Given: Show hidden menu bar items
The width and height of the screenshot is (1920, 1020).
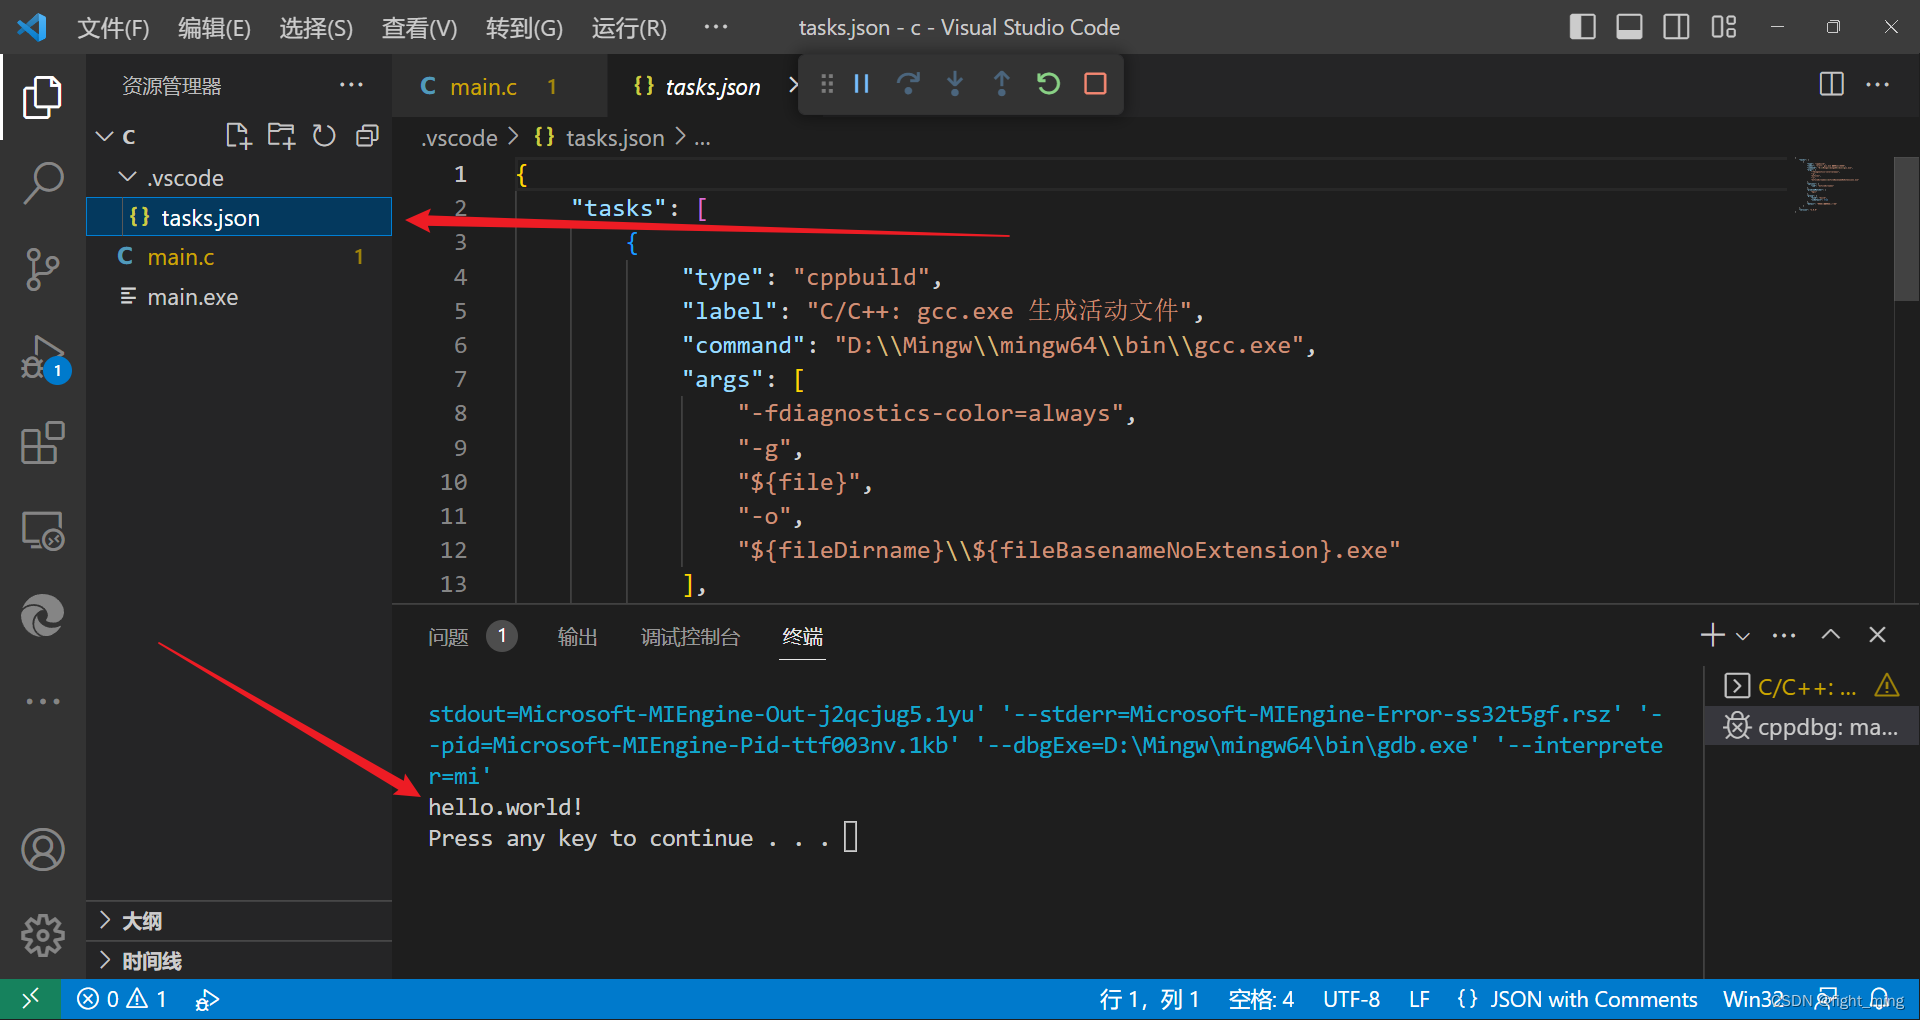Looking at the screenshot, I should pyautogui.click(x=716, y=28).
